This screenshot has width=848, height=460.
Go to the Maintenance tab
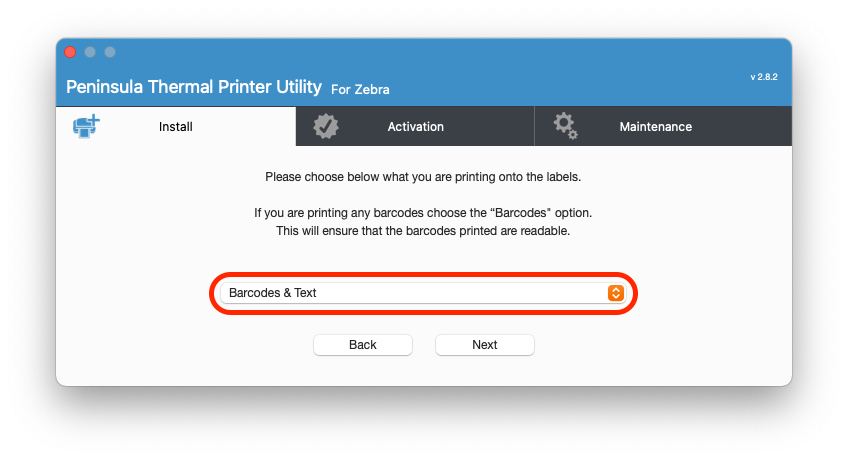(x=655, y=126)
